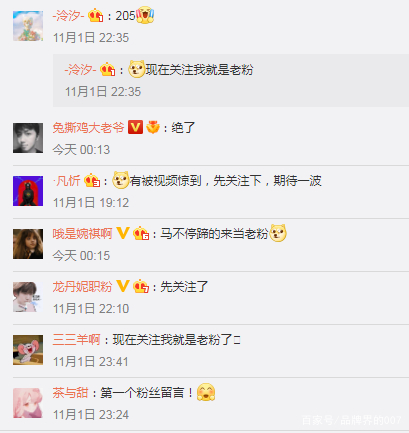The image size is (409, 433).
Task: Visit 哦是婉祺啊's profile via username
Action: (x=82, y=233)
